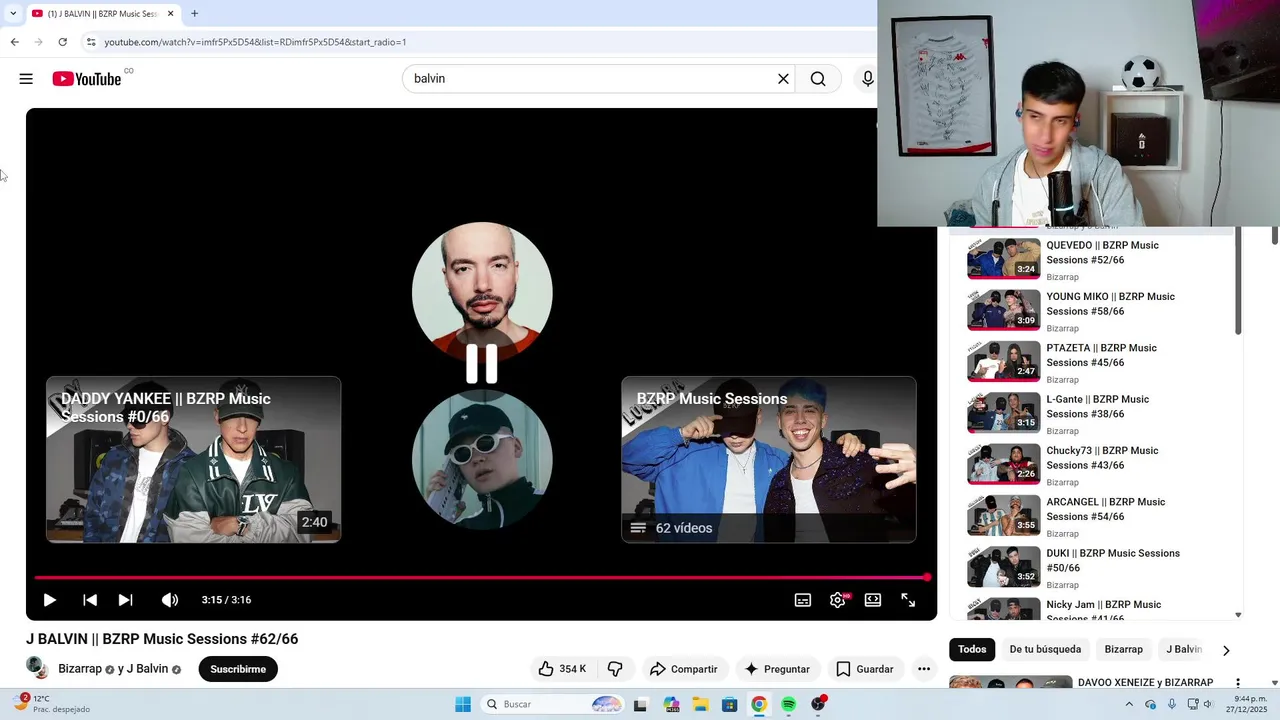Click the playlist panel scrollbar
Screen dimensions: 1280x720
pyautogui.click(x=1238, y=280)
